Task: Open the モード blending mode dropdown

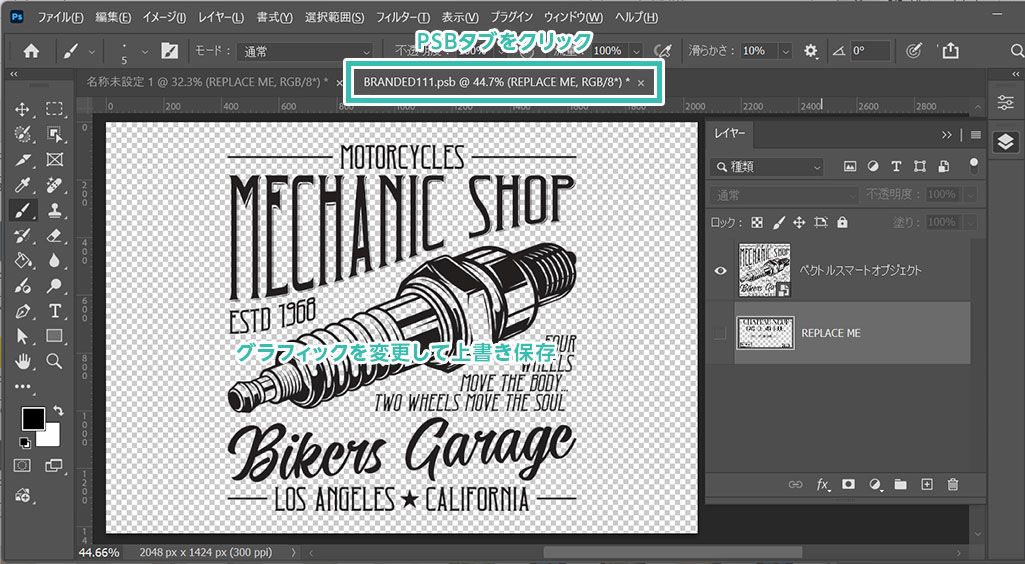Action: 305,51
